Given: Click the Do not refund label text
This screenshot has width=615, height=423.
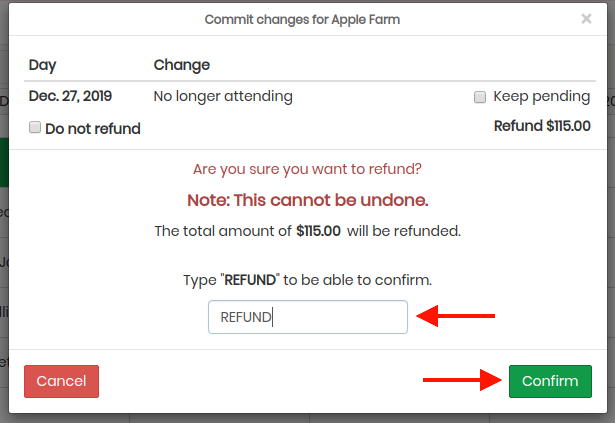Looking at the screenshot, I should click(93, 129).
